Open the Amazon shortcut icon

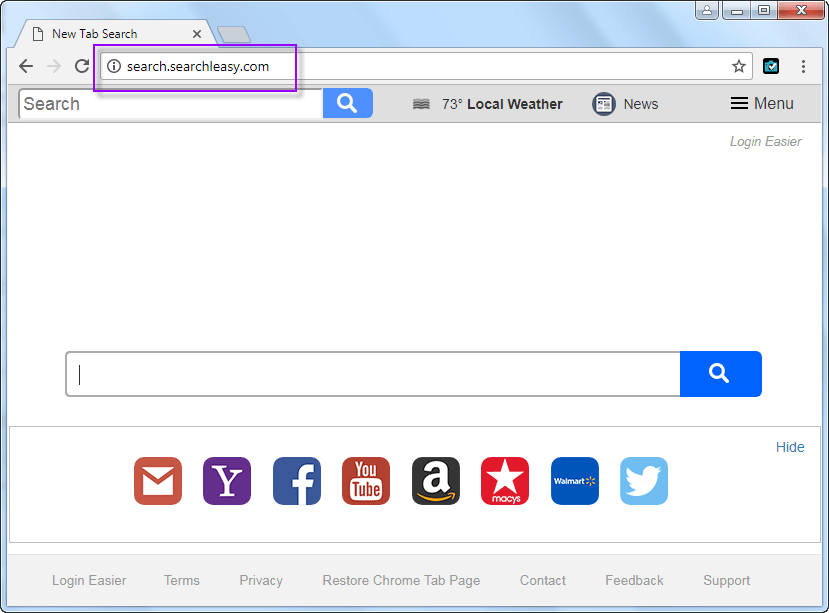(x=436, y=481)
